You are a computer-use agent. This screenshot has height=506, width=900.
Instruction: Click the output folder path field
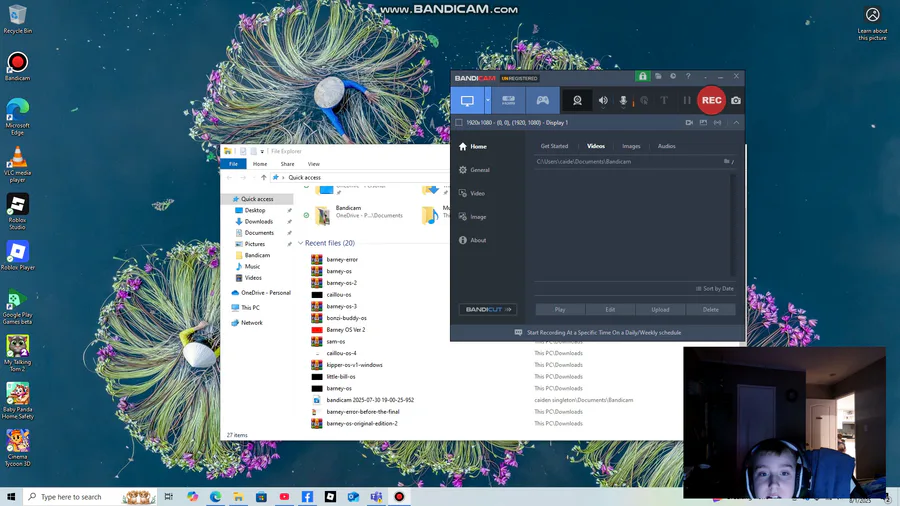(x=627, y=162)
